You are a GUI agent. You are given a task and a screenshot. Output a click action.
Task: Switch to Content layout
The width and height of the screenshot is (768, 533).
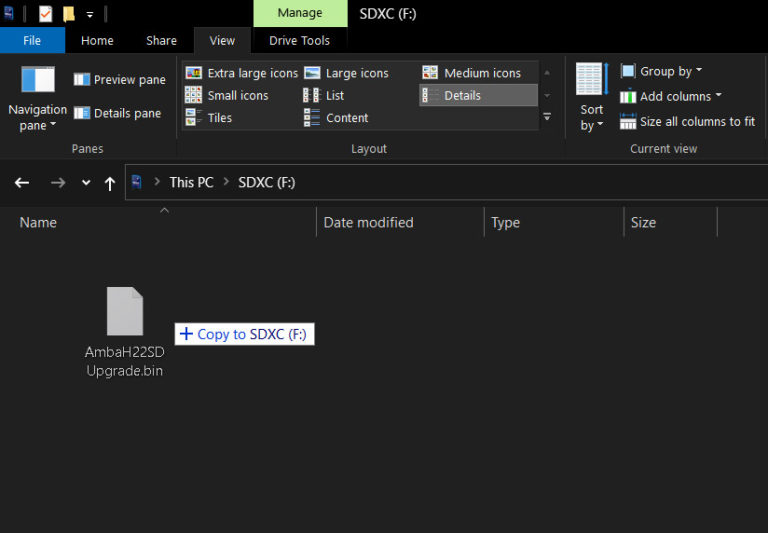336,118
